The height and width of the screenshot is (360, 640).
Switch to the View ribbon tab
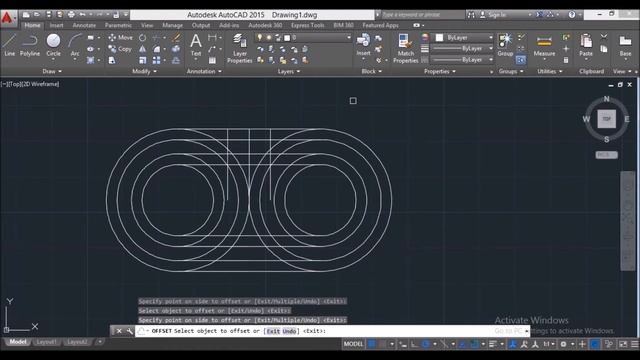(147, 25)
